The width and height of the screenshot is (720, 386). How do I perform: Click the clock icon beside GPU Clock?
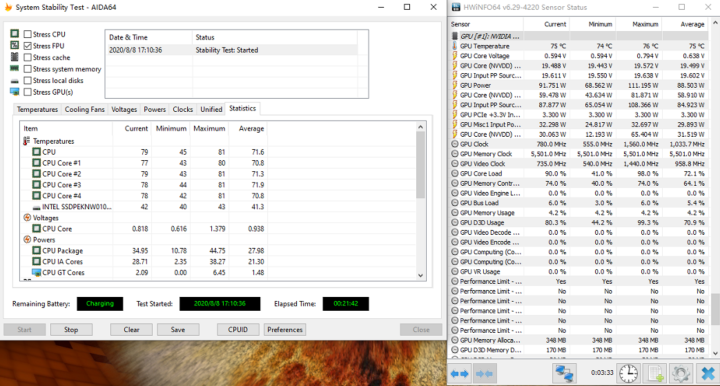click(x=455, y=144)
